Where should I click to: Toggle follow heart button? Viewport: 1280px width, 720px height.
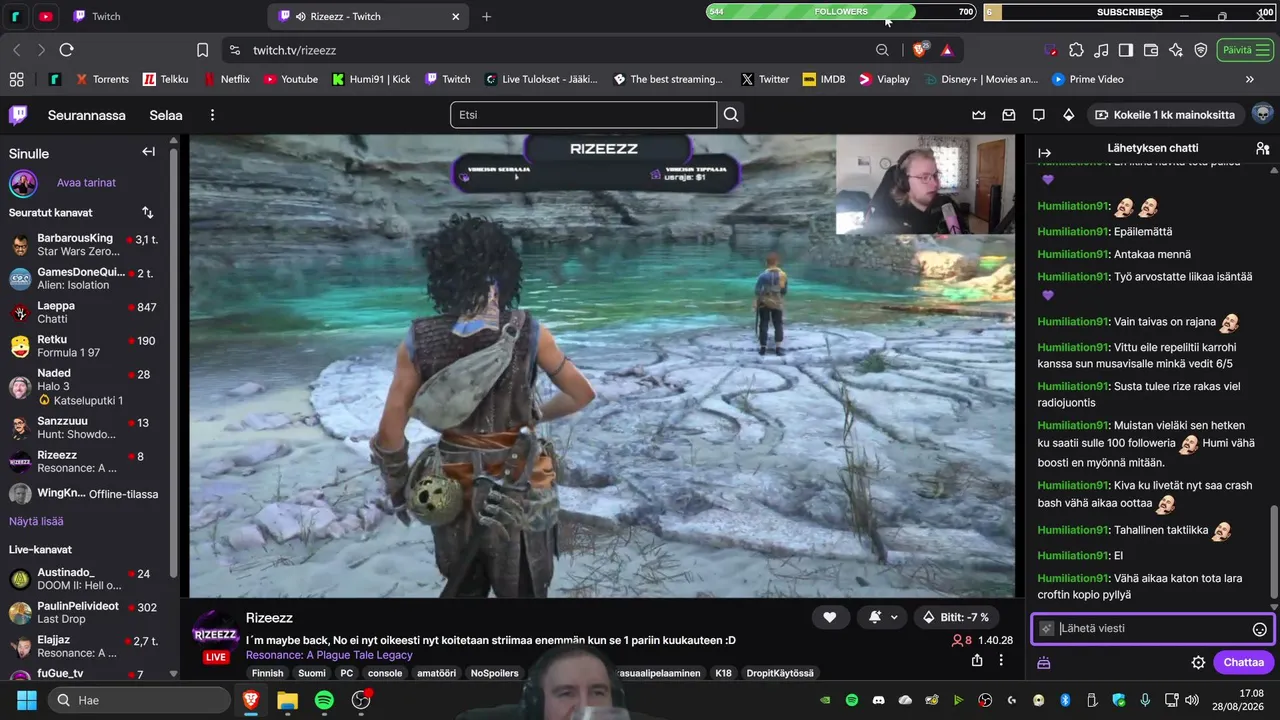(829, 617)
